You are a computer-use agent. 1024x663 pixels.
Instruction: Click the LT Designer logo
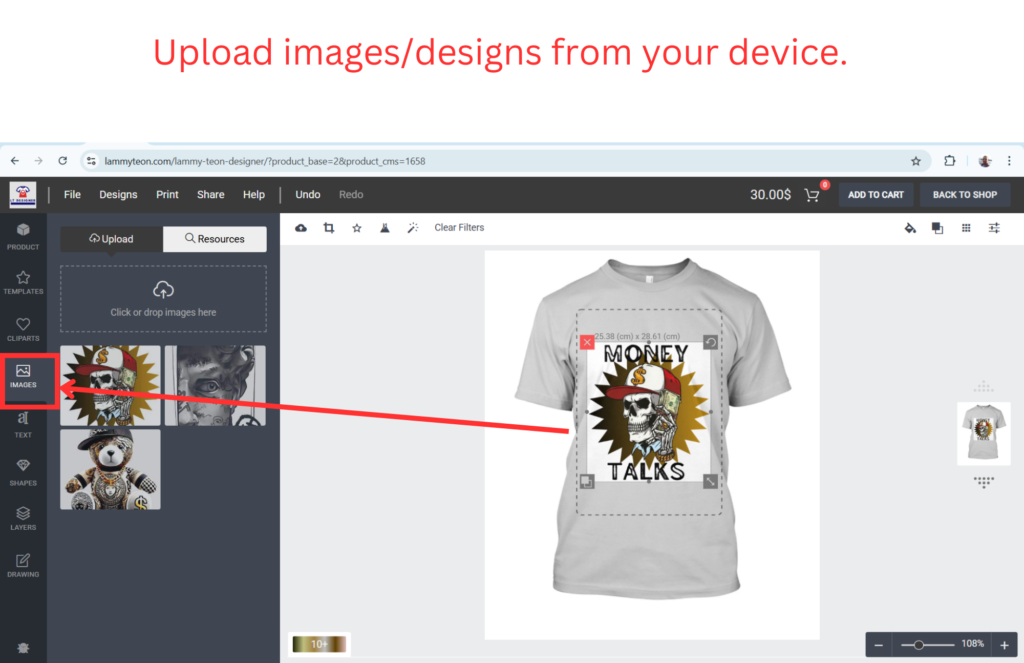[23, 195]
